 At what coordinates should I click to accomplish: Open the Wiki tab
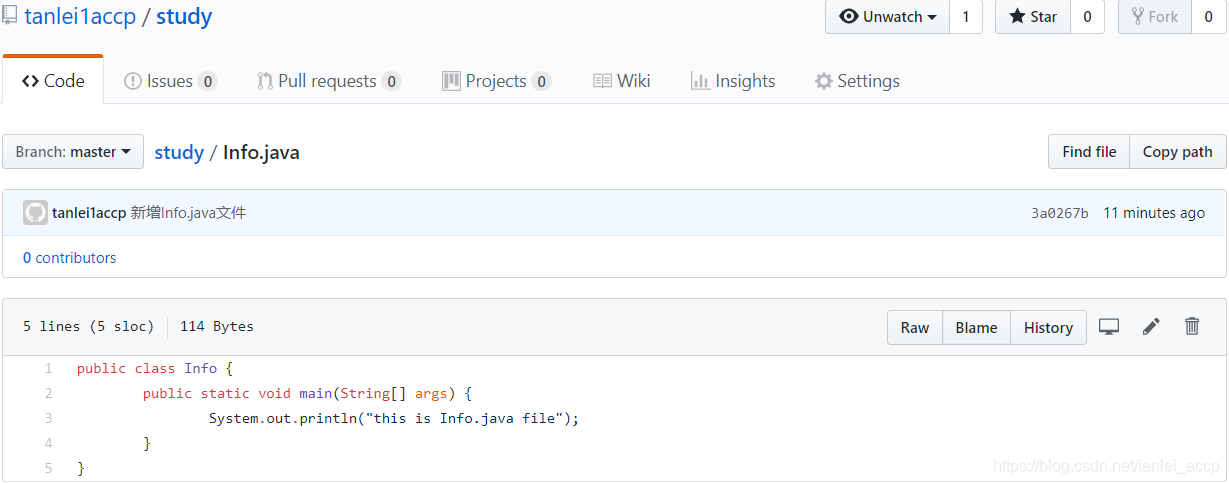coord(622,81)
